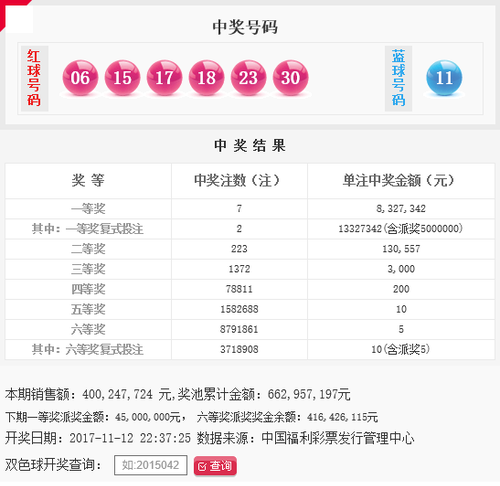Select the 蓝球号码 label
The width and height of the screenshot is (500, 486).
coord(398,78)
